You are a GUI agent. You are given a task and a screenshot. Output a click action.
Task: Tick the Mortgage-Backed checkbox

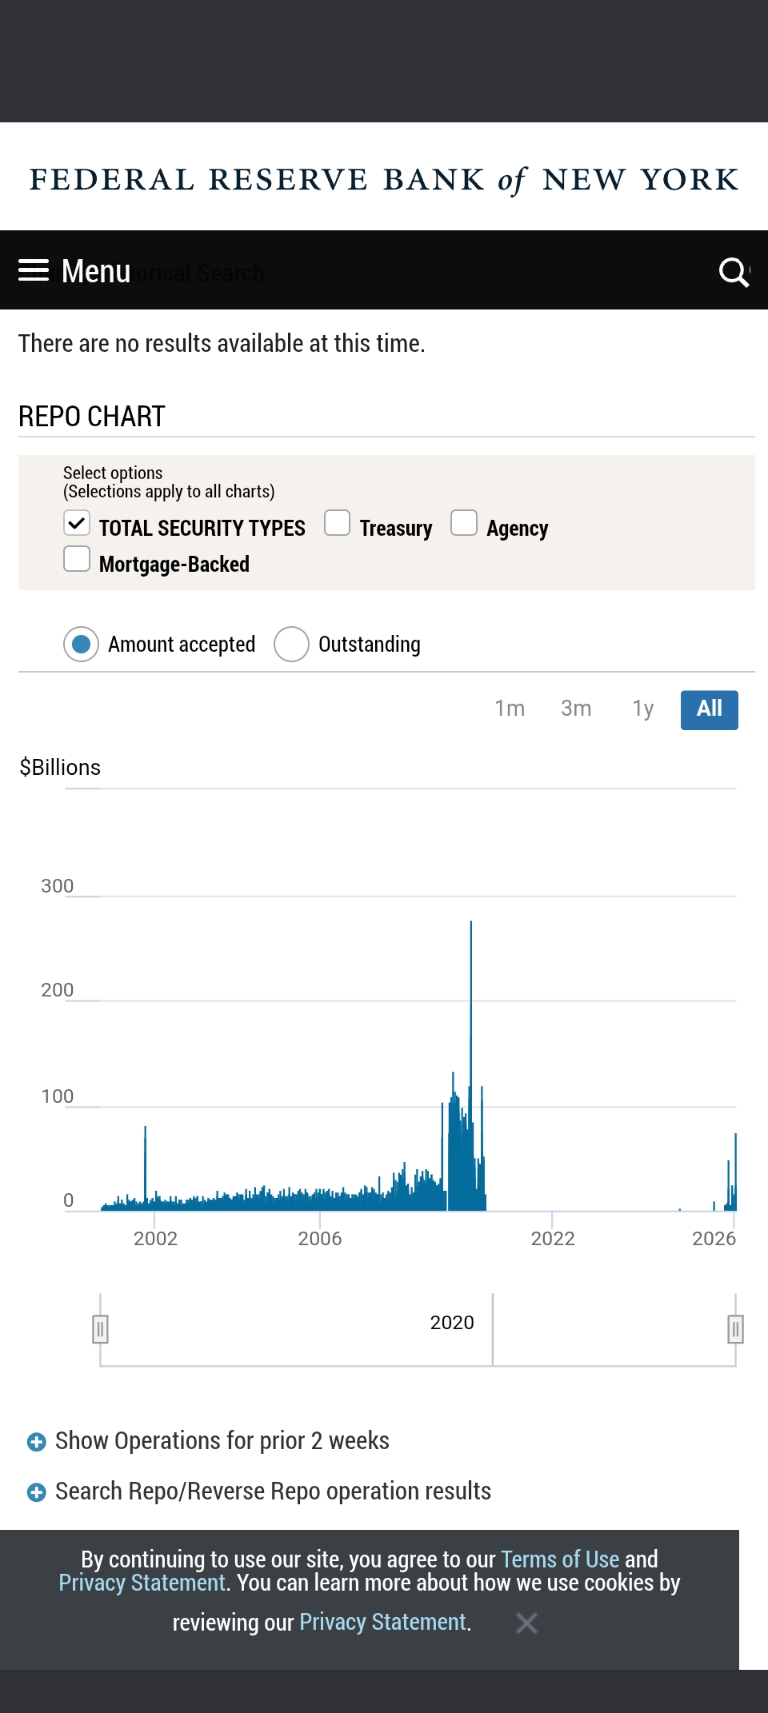click(77, 559)
